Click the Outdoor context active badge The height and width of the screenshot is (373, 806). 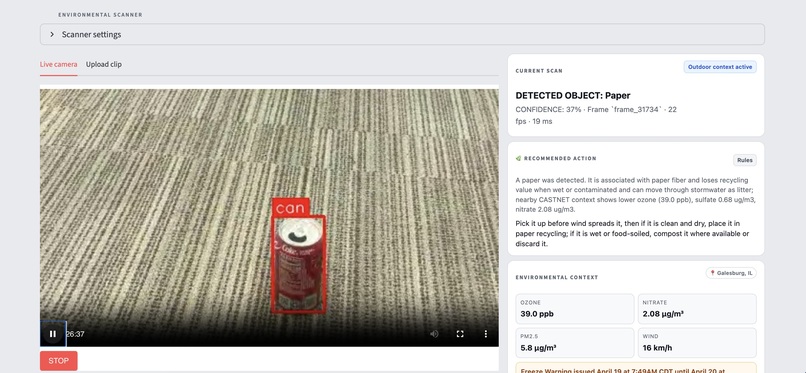tap(720, 67)
